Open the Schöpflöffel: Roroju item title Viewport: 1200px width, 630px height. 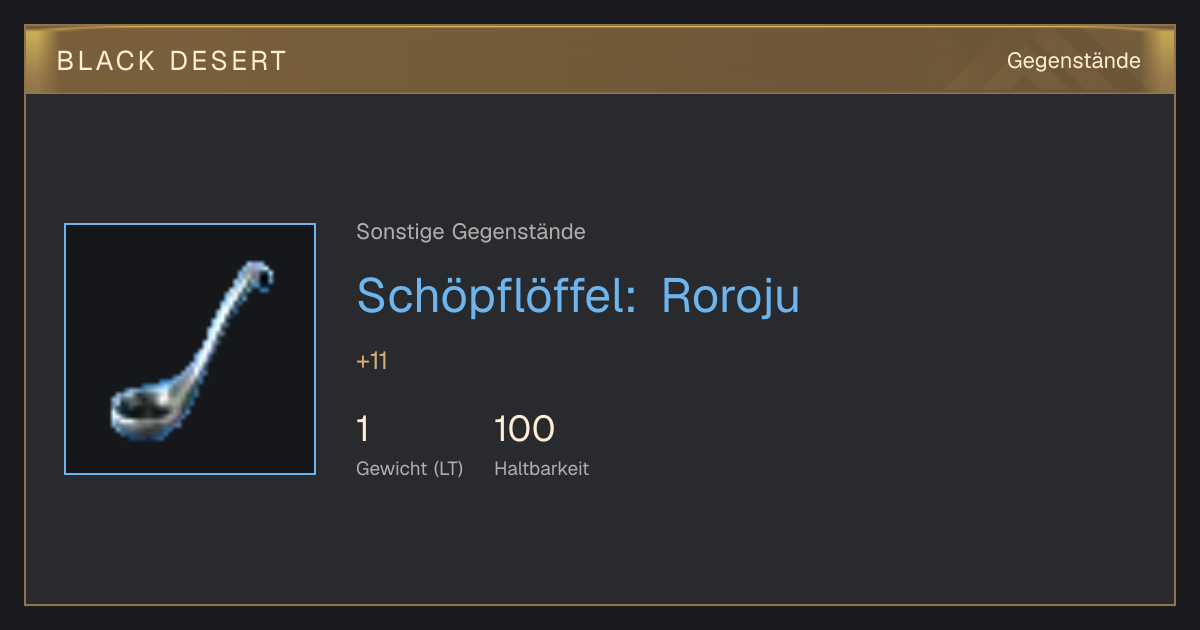coord(578,296)
